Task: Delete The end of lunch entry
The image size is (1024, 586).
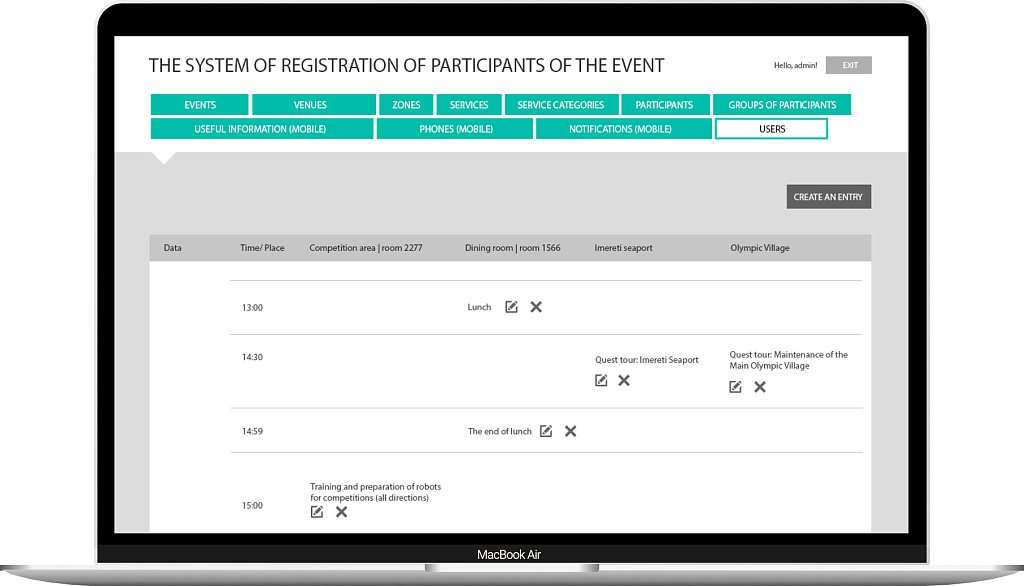Action: [x=571, y=431]
